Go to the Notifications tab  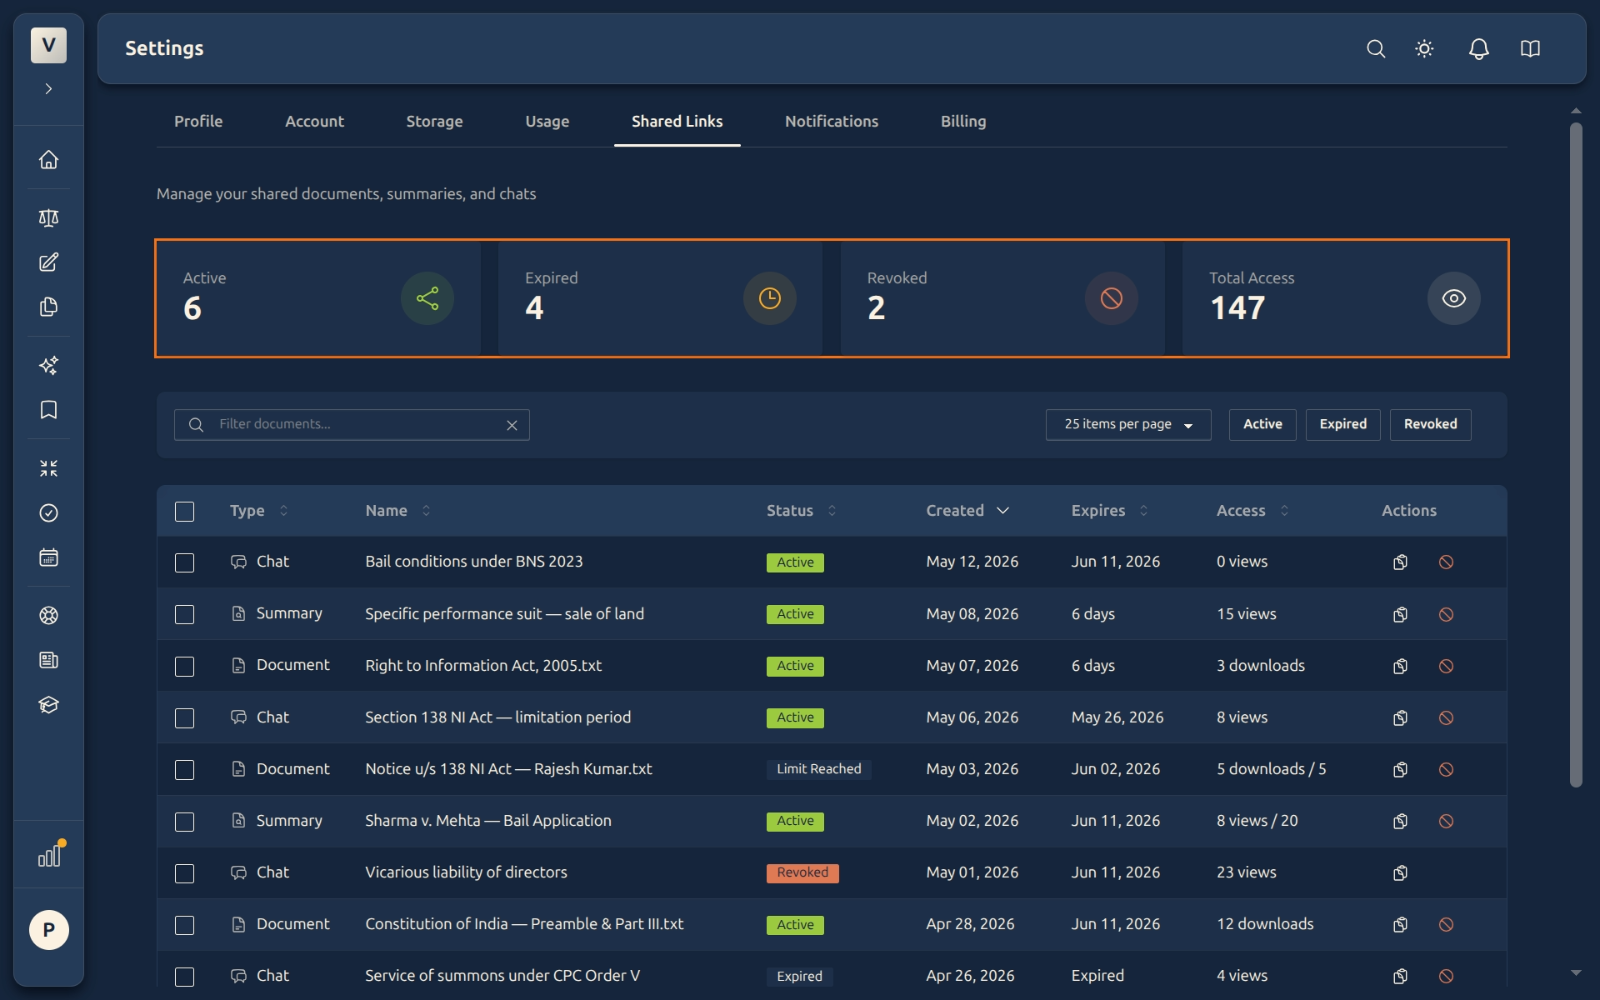coord(831,121)
